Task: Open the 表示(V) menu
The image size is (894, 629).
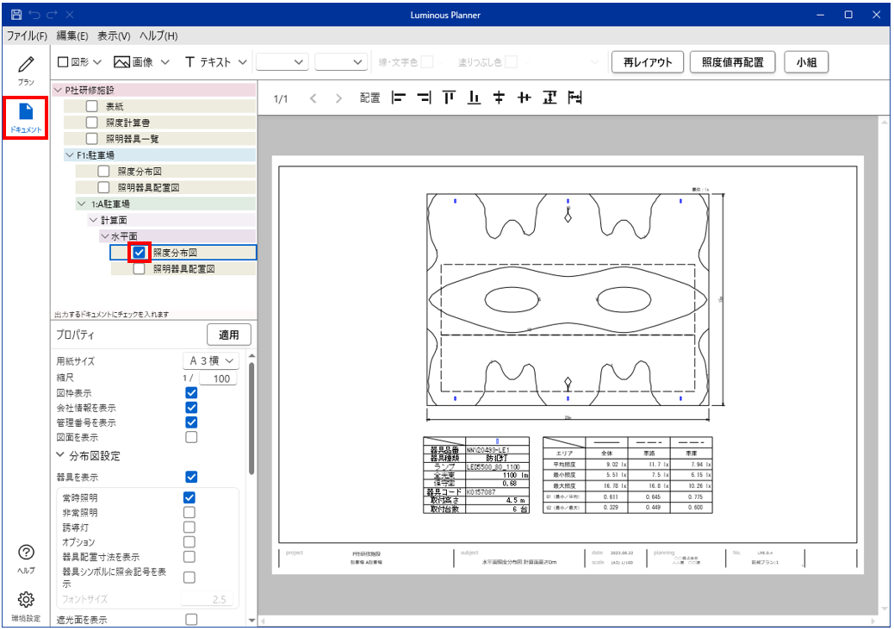Action: (x=113, y=36)
